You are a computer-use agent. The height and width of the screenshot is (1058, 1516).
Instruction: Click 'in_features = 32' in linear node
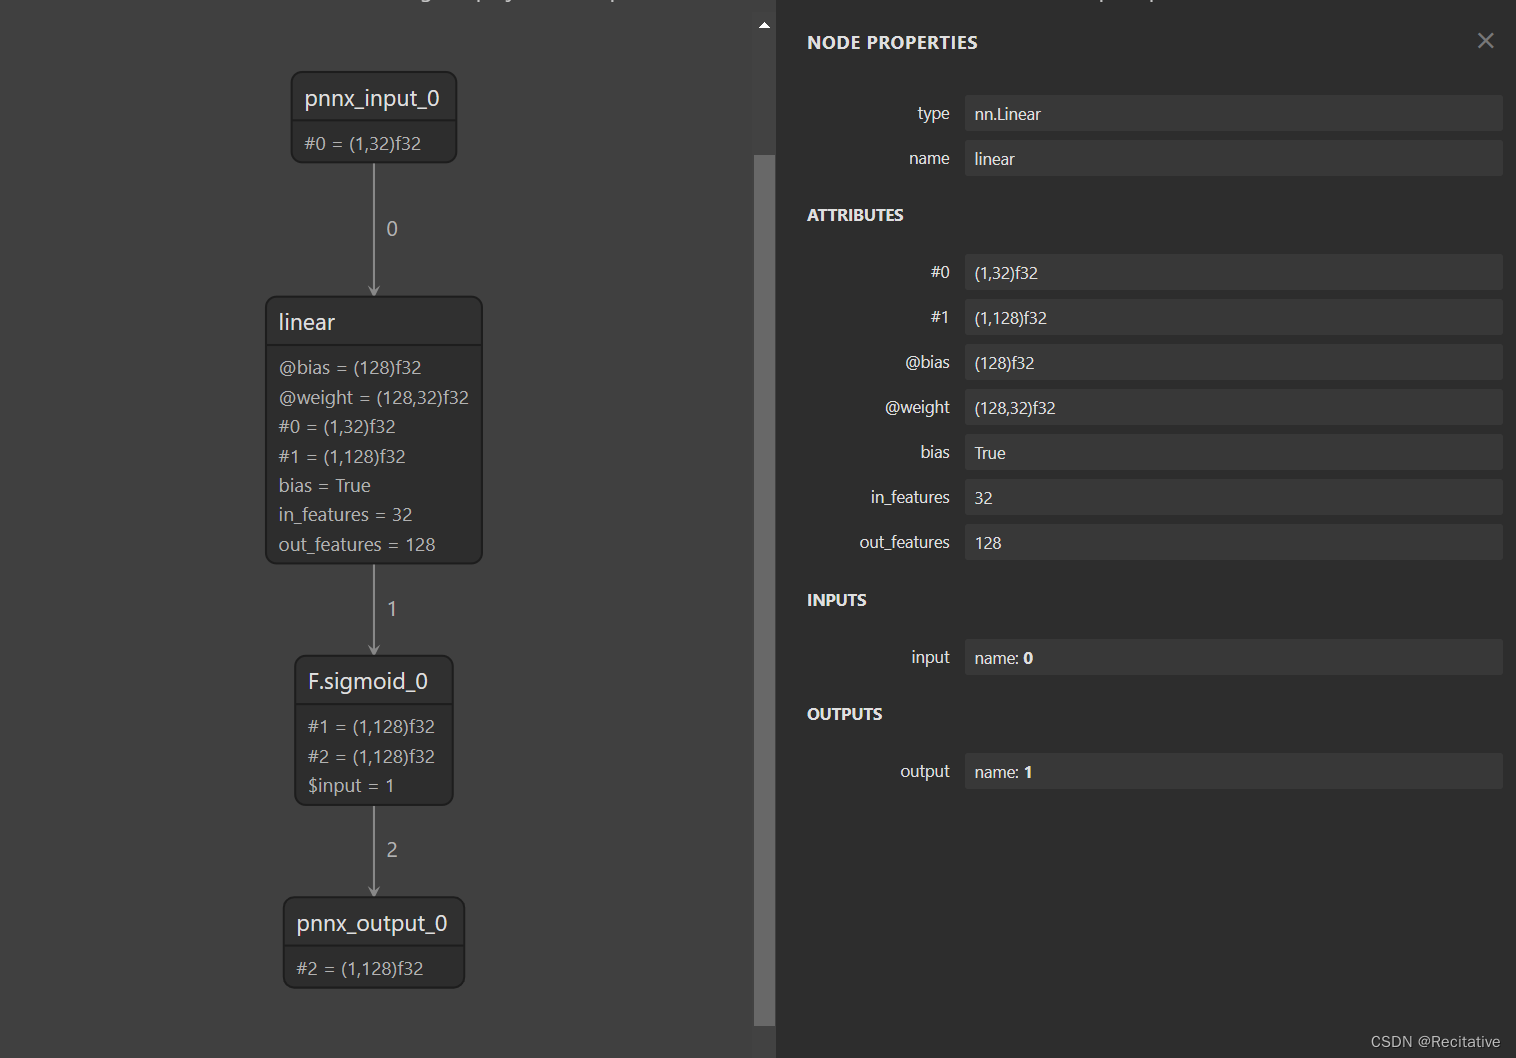[x=345, y=515]
